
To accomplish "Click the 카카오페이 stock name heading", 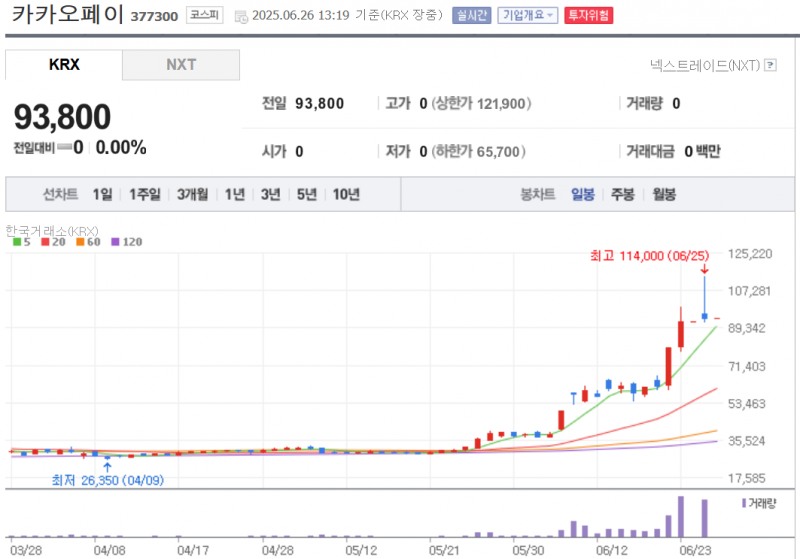I will click(x=68, y=14).
